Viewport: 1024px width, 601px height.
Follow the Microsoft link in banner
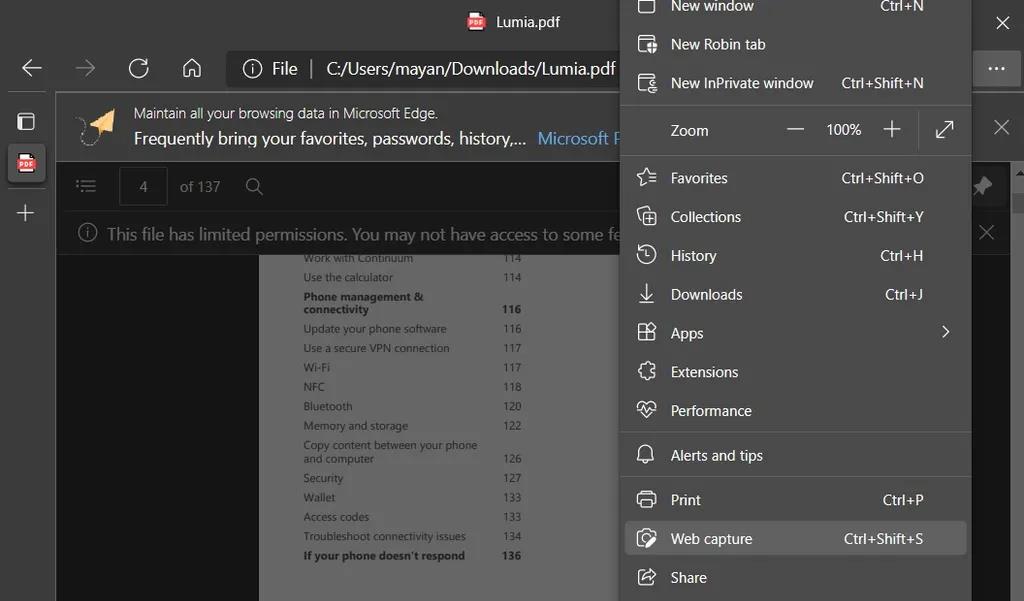tap(579, 138)
